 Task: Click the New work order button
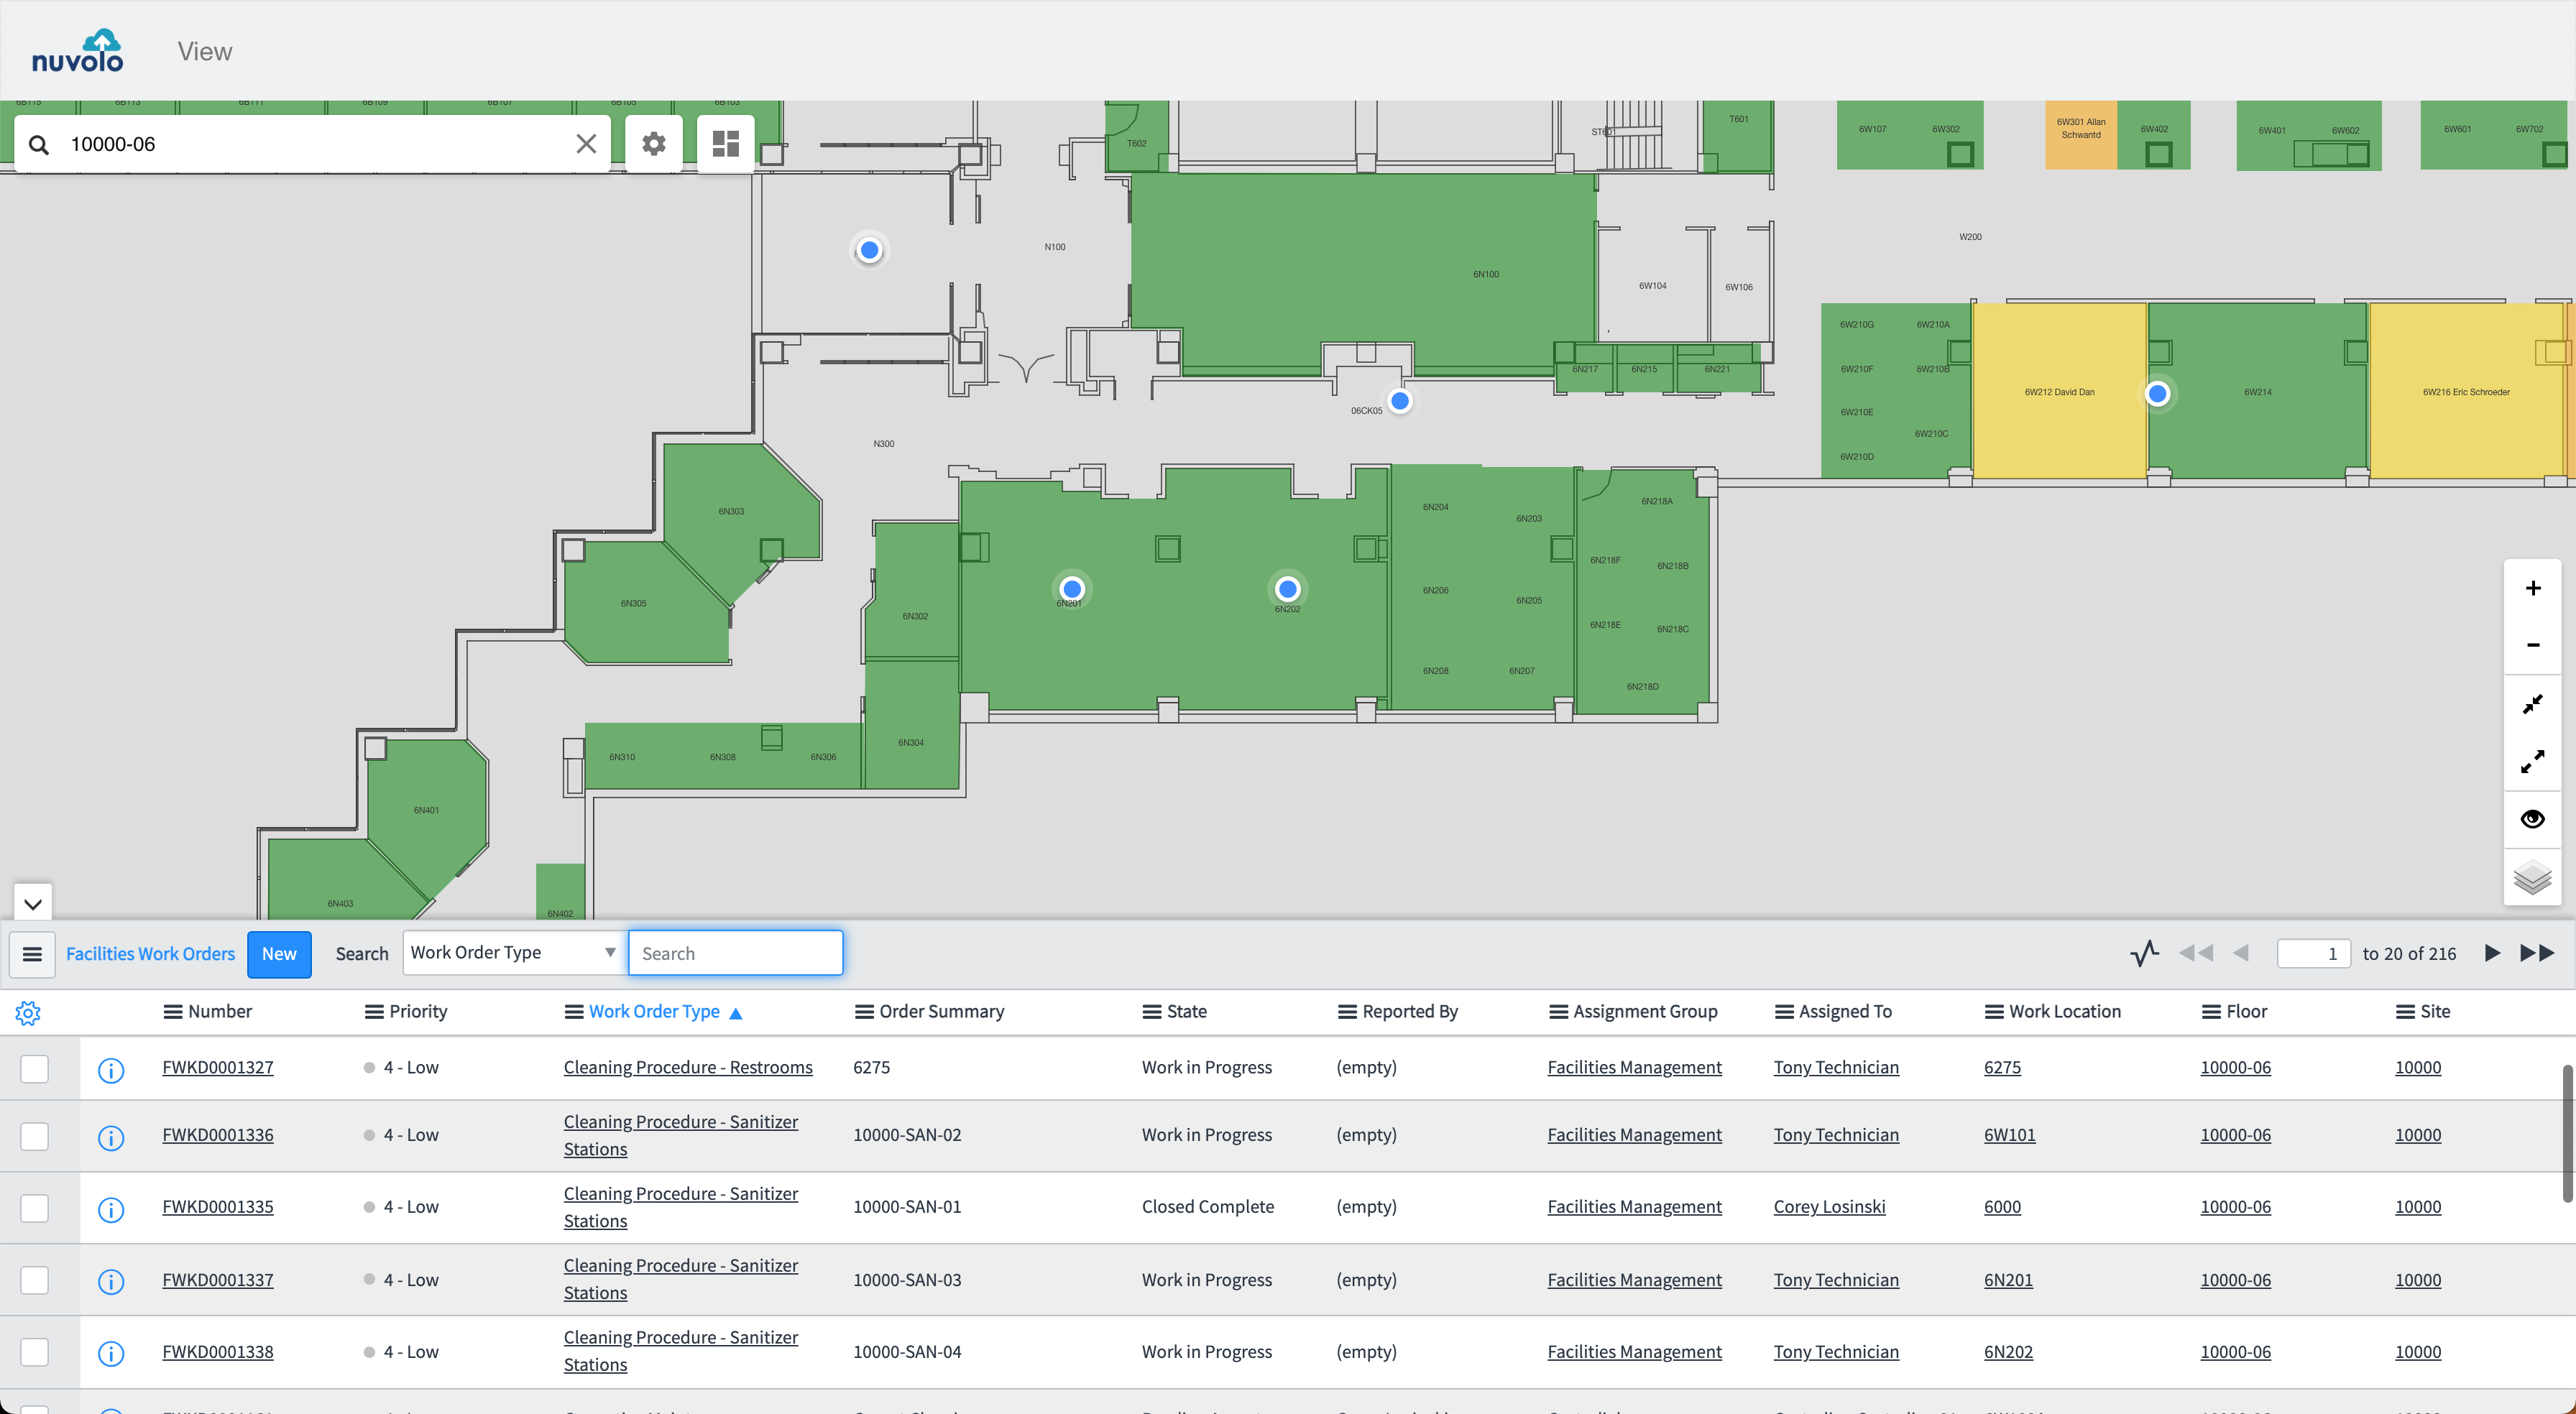coord(279,954)
